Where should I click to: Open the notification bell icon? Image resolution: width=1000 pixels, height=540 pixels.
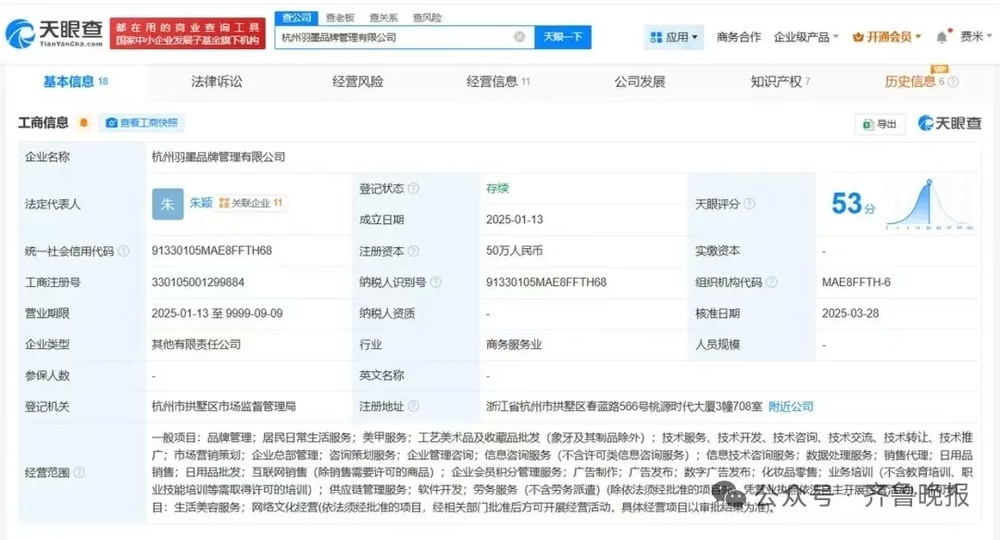942,37
